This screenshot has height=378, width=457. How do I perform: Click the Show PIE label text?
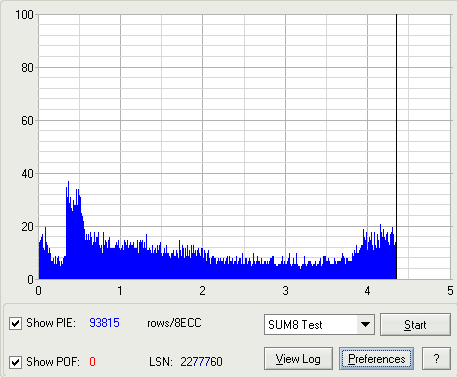[x=51, y=323]
